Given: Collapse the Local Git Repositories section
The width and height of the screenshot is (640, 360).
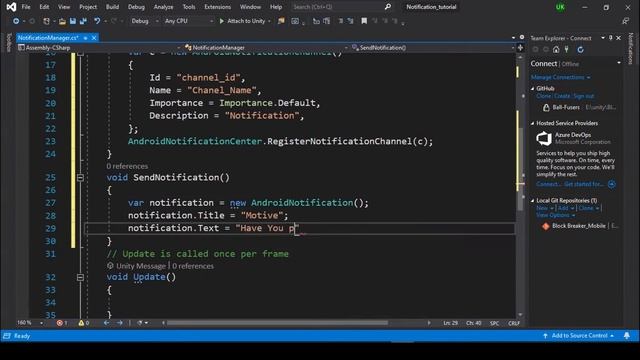Looking at the screenshot, I should tap(533, 200).
